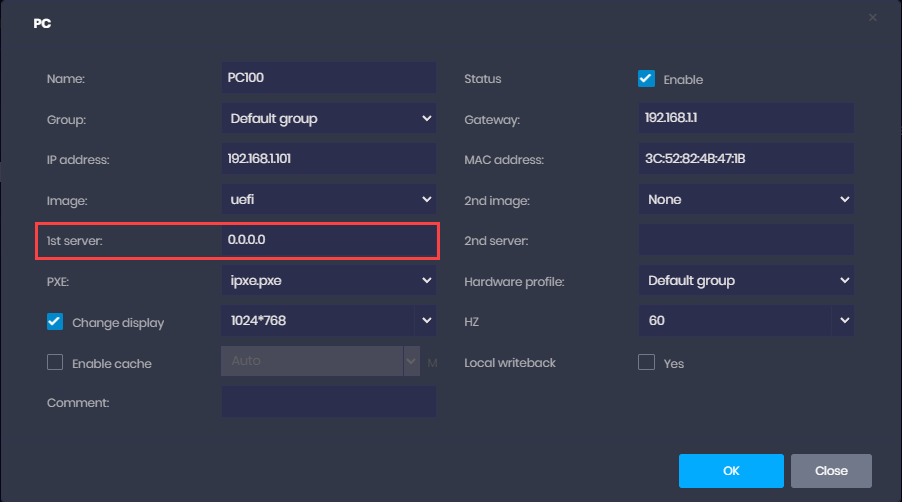This screenshot has height=502, width=902.
Task: Open the HZ refresh rate dropdown
Action: [x=746, y=321]
